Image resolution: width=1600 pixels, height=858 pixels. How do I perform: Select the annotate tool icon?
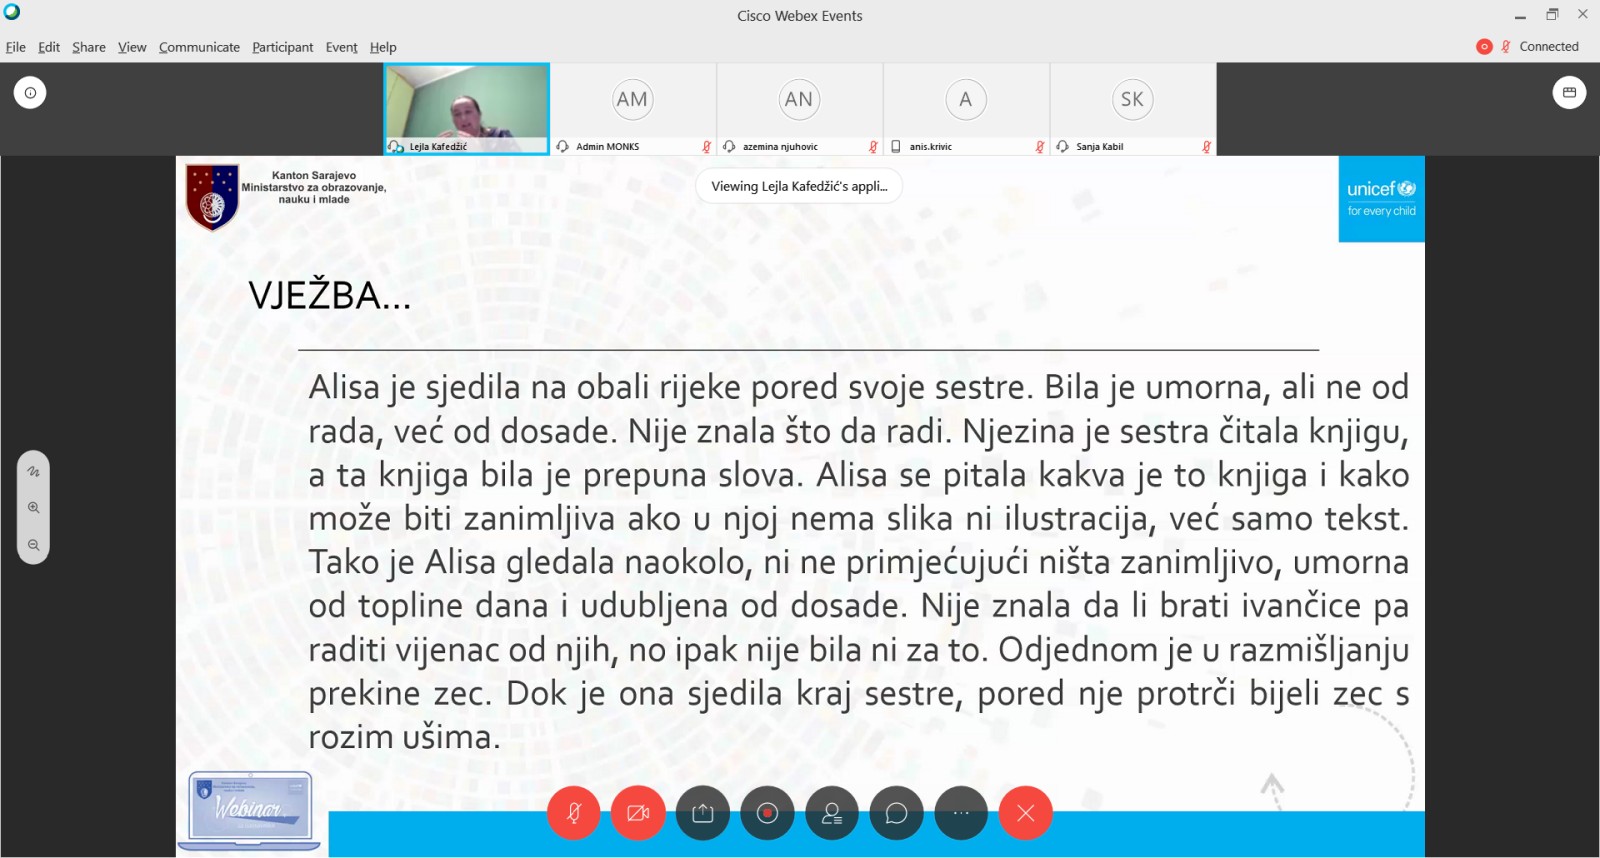coord(33,471)
